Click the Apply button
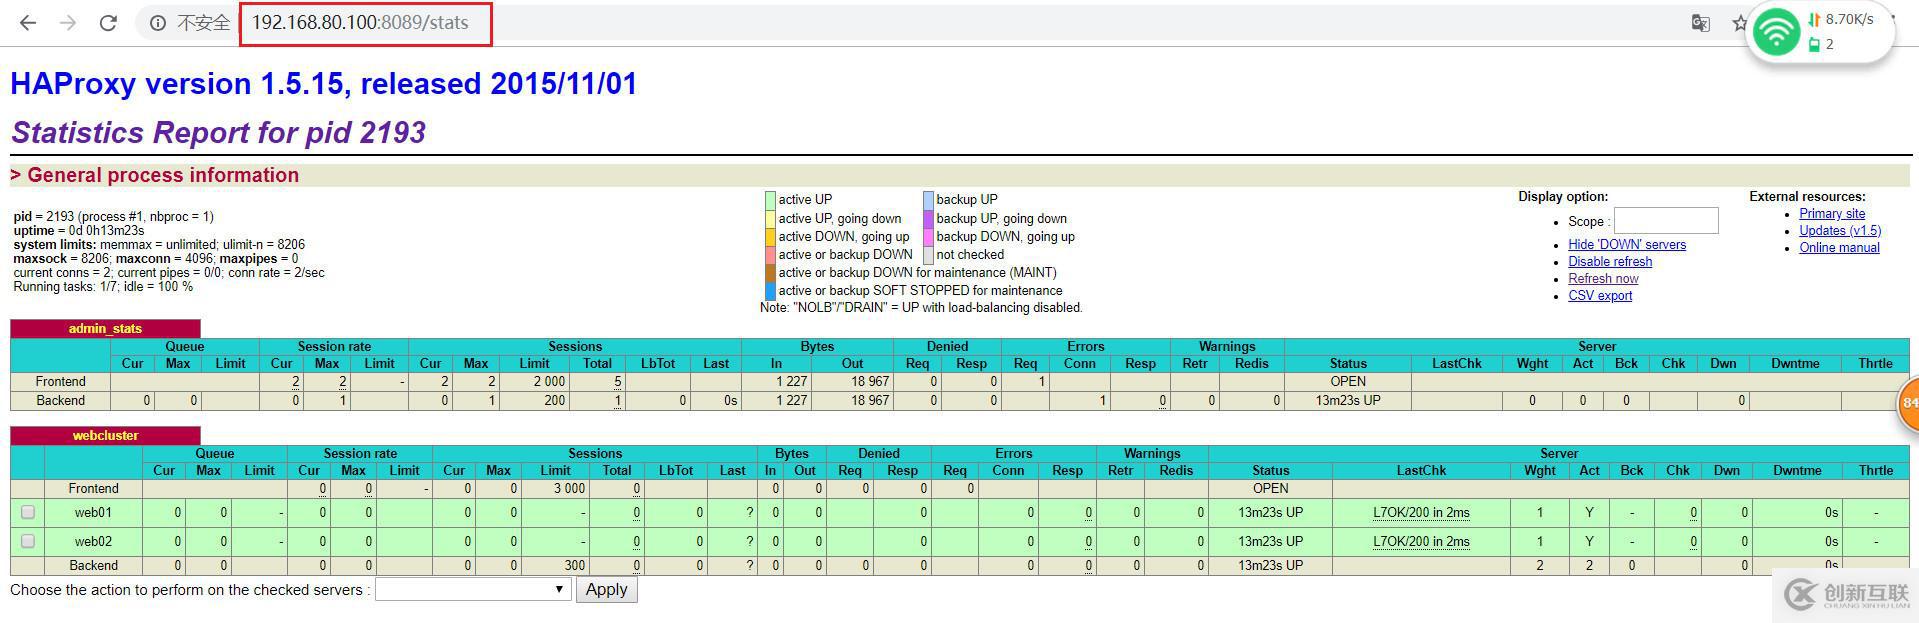Image resolution: width=1919 pixels, height=623 pixels. point(606,590)
